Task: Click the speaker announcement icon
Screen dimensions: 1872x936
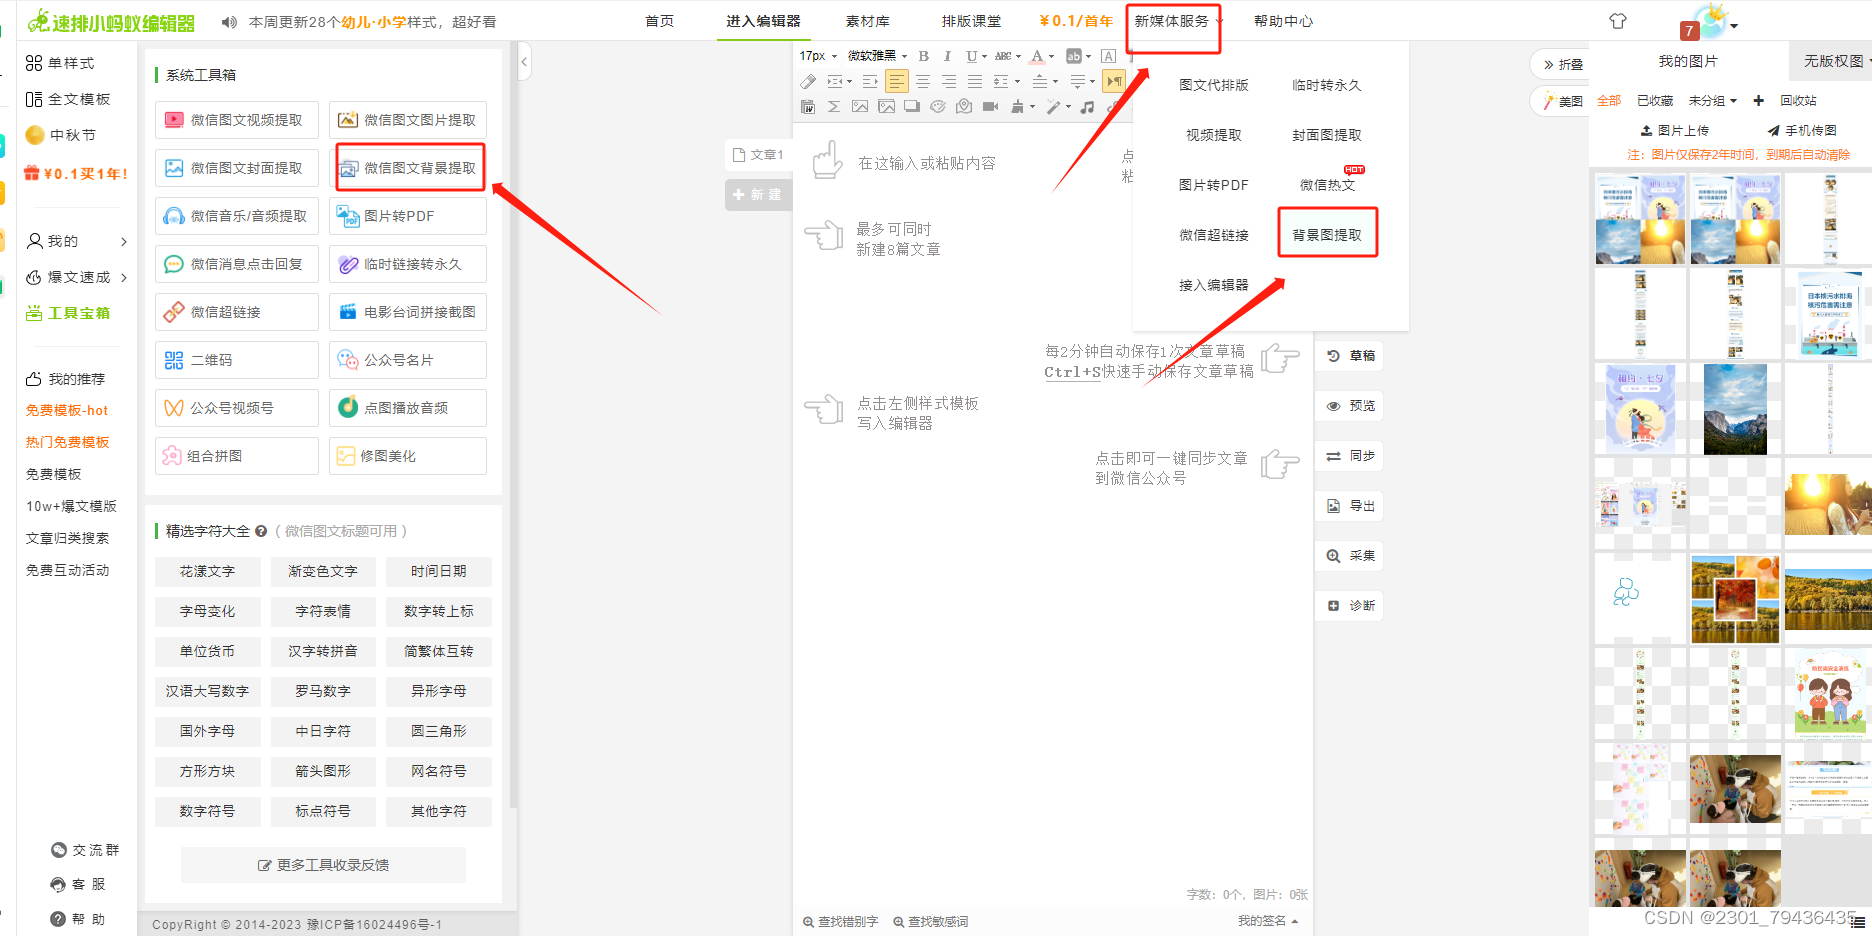Action: (229, 22)
